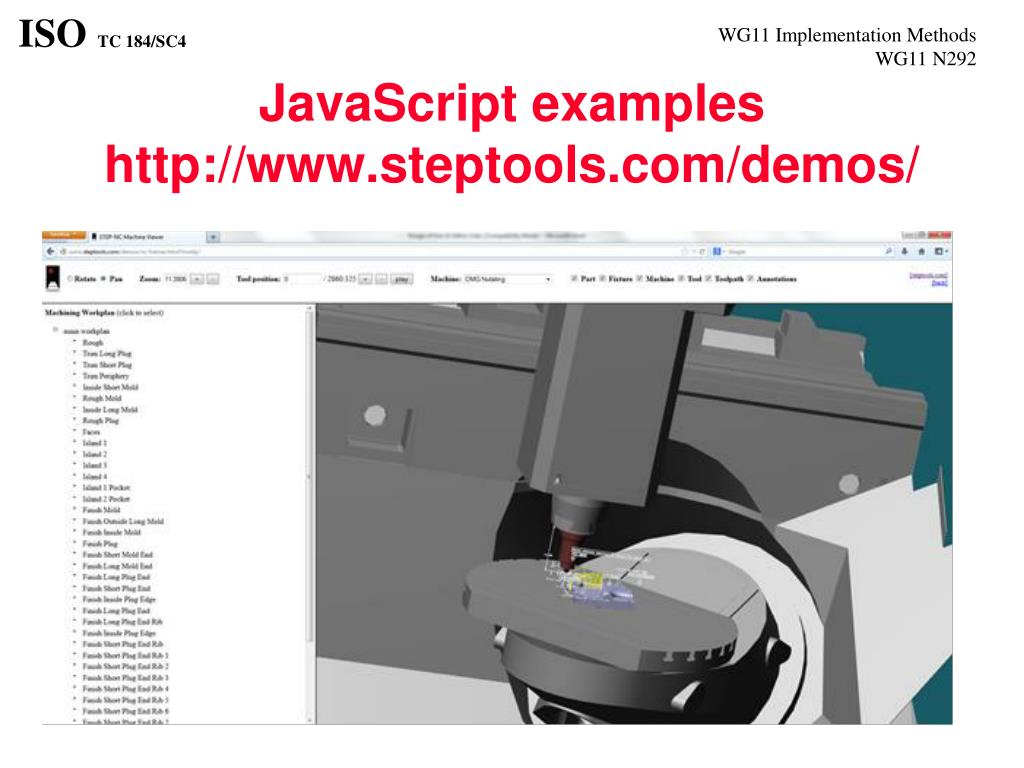Click the browser back arrow button
The height and width of the screenshot is (768, 1024).
click(51, 251)
